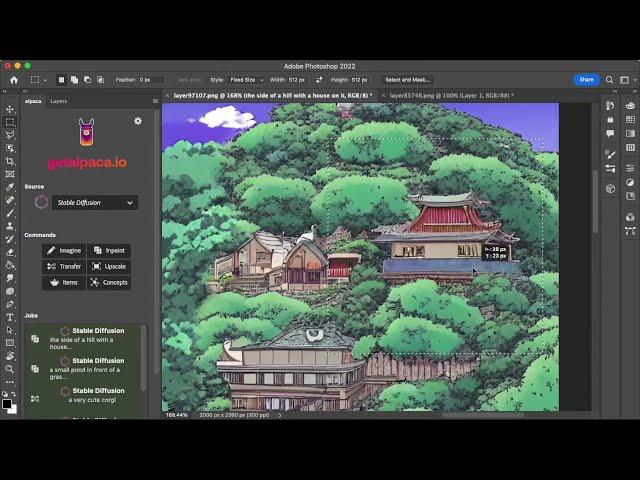Choose Add to selection mode
This screenshot has height=480, width=640.
[x=74, y=80]
